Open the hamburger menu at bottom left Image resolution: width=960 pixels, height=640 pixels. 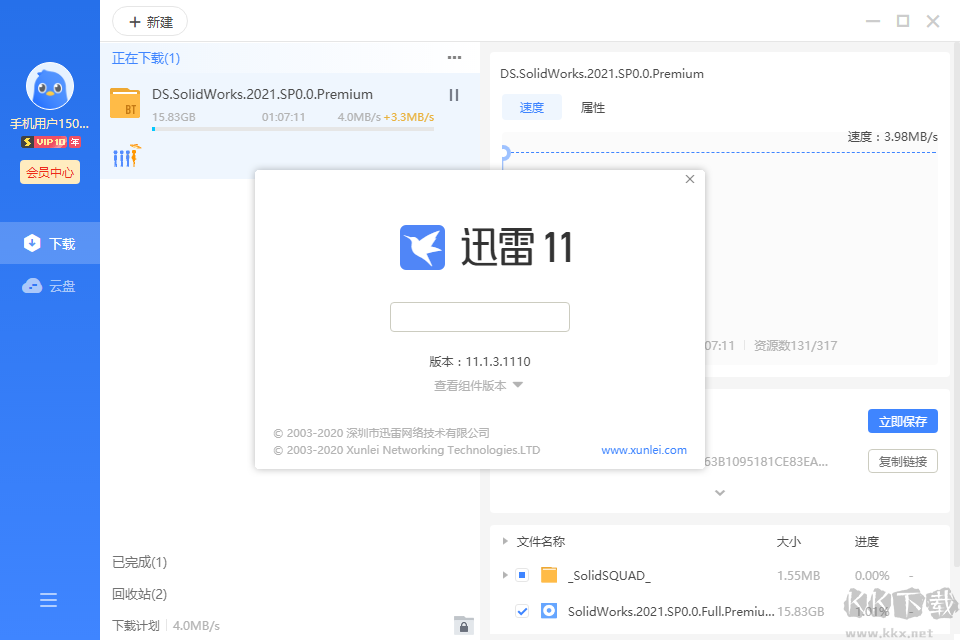48,599
